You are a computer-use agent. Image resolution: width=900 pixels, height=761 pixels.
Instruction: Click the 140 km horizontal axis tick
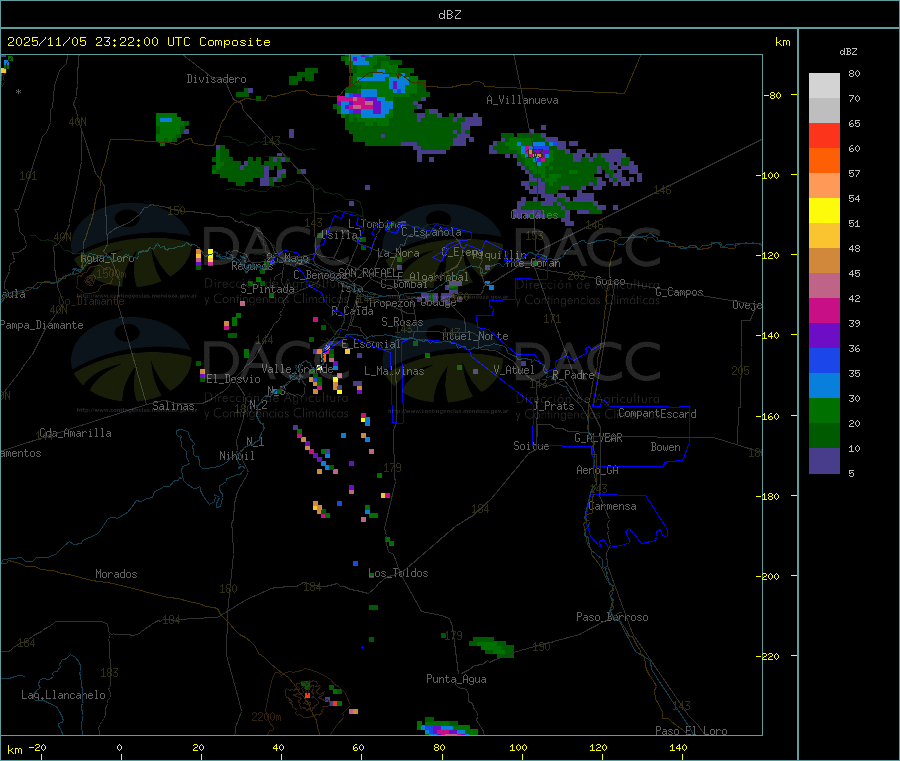(678, 747)
